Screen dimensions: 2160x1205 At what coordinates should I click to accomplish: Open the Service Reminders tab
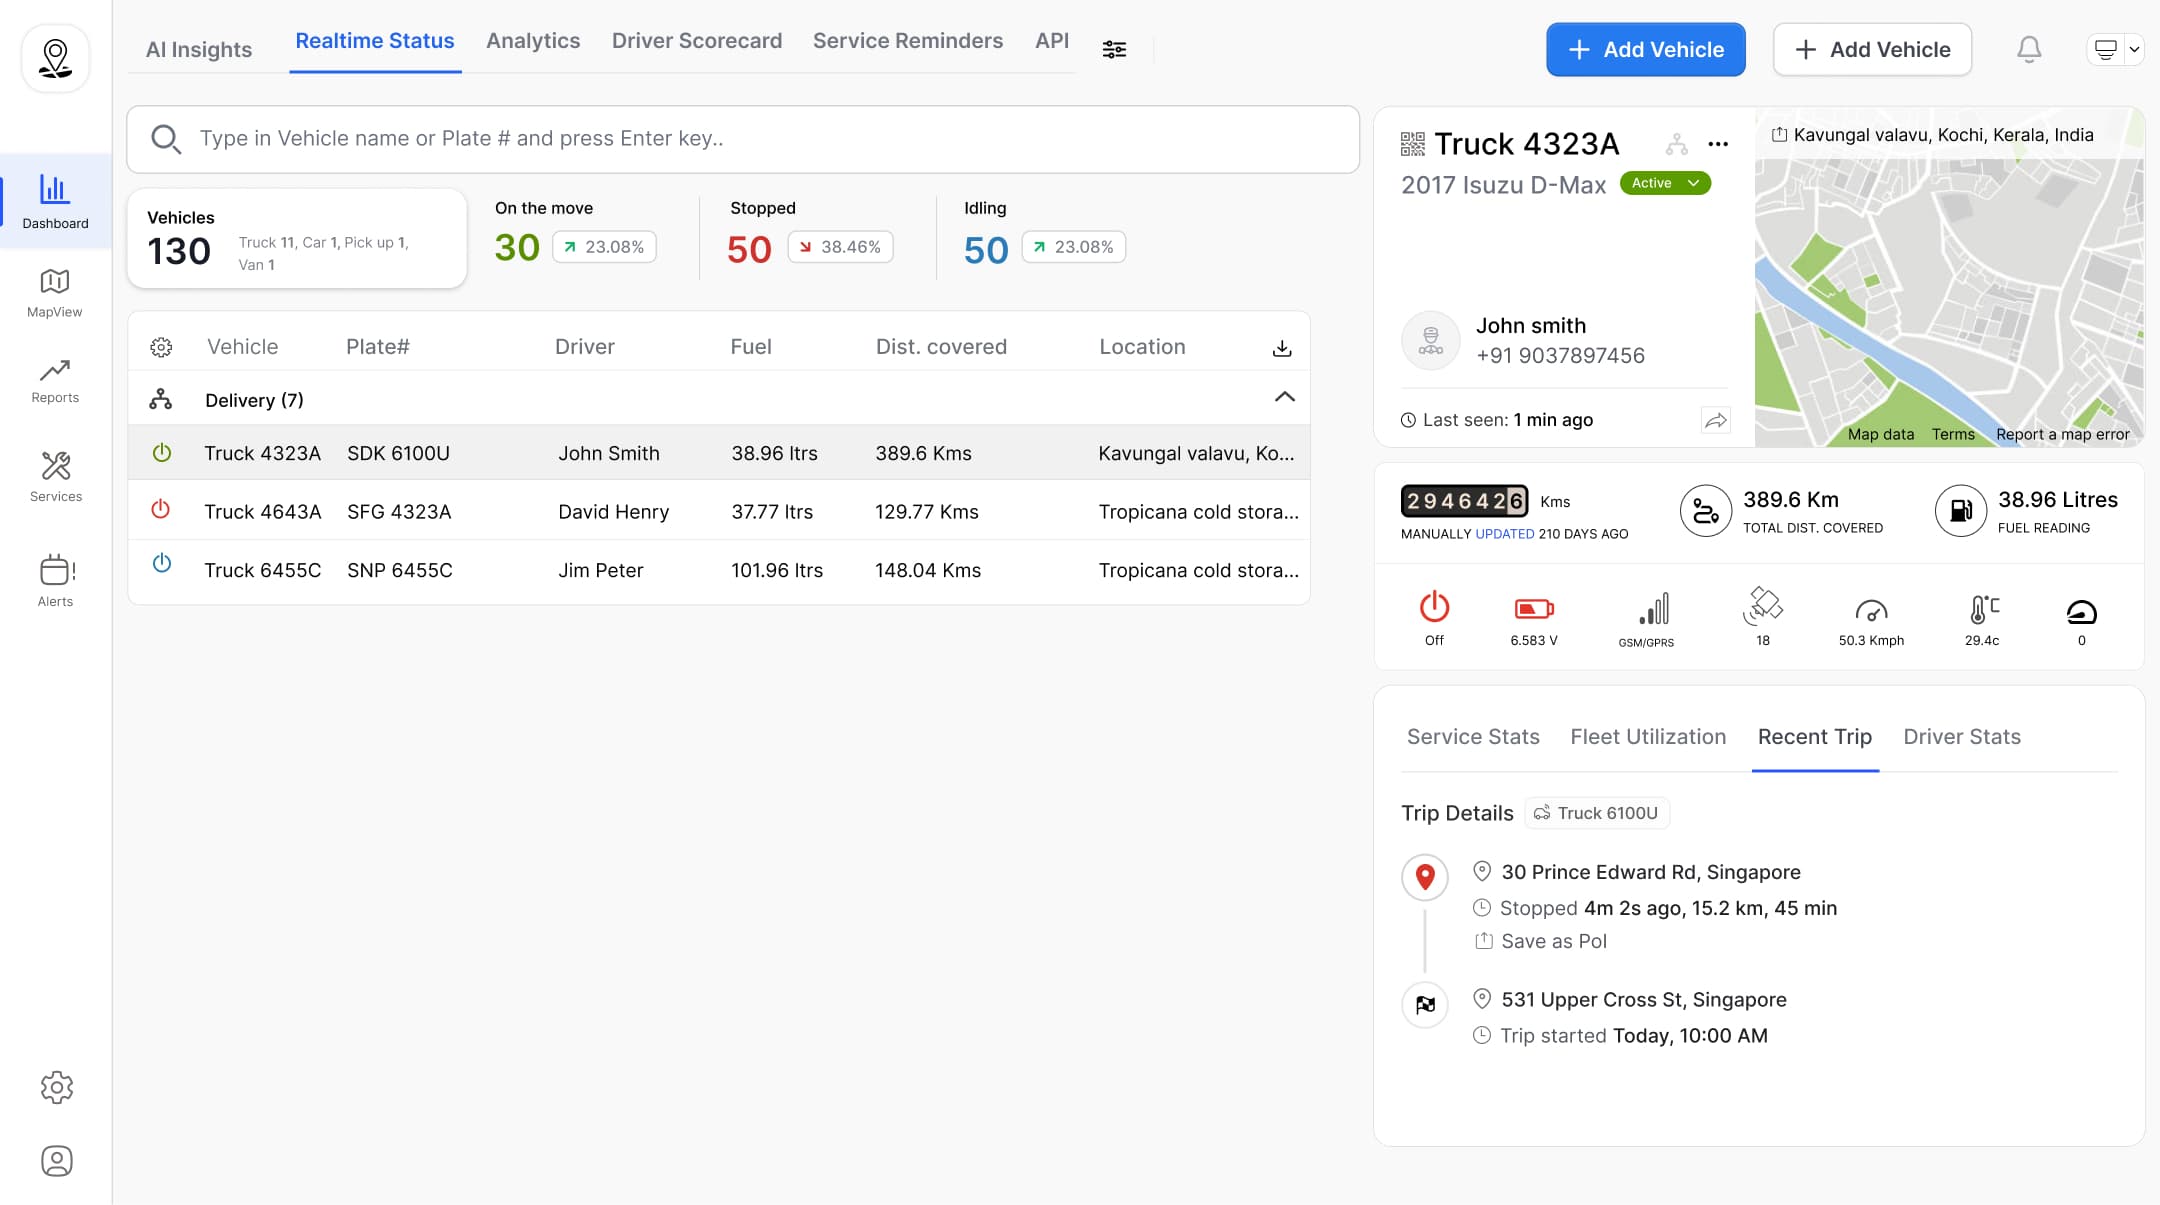(x=908, y=41)
